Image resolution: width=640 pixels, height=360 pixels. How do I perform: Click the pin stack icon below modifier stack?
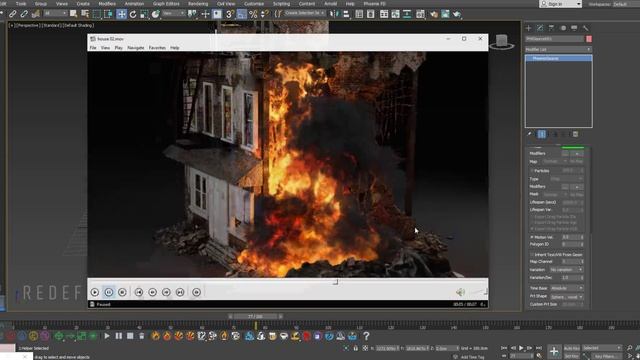(529, 134)
